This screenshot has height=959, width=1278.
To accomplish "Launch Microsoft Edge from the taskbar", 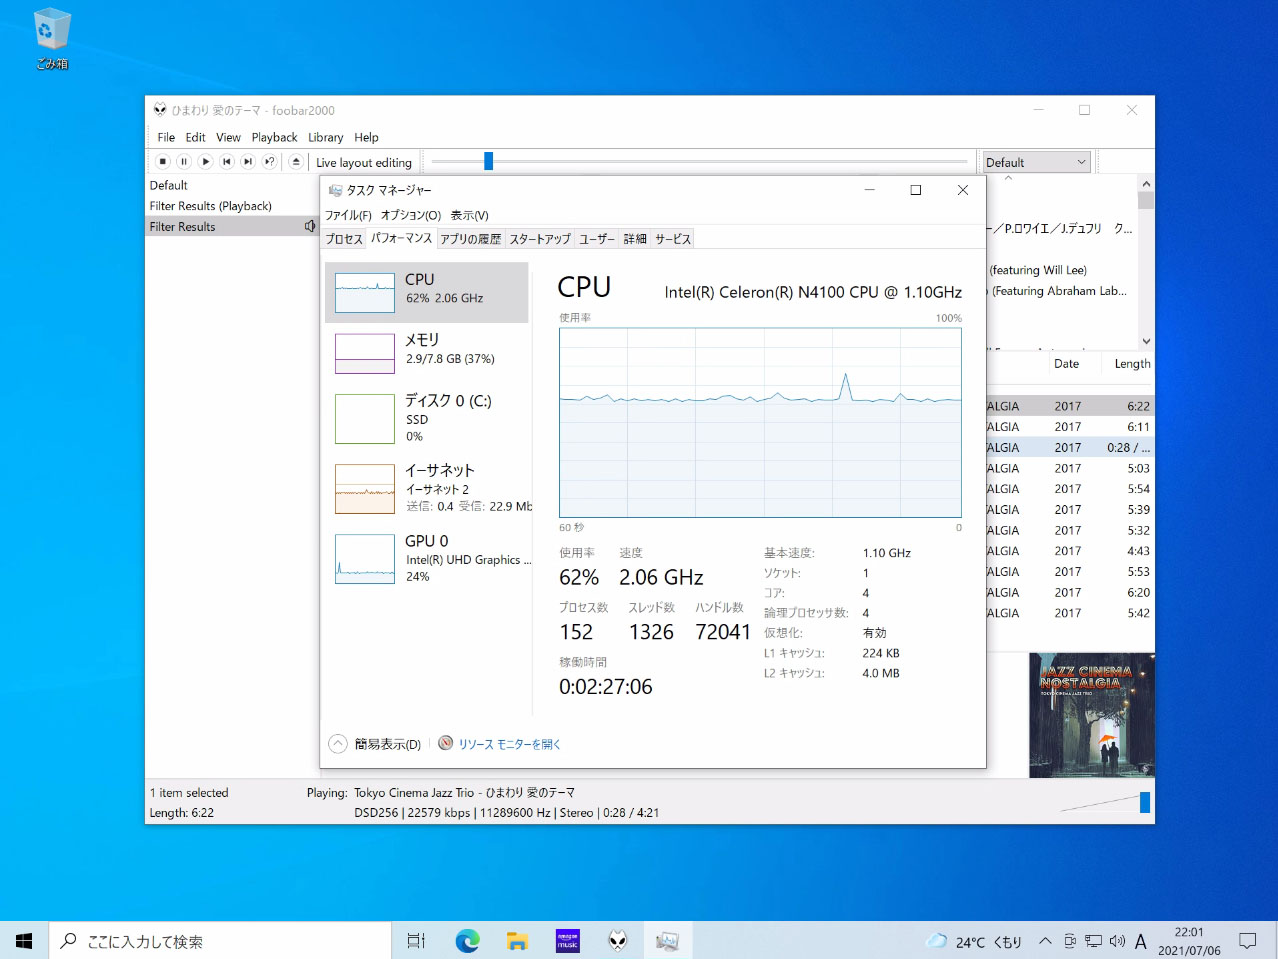I will coord(466,940).
